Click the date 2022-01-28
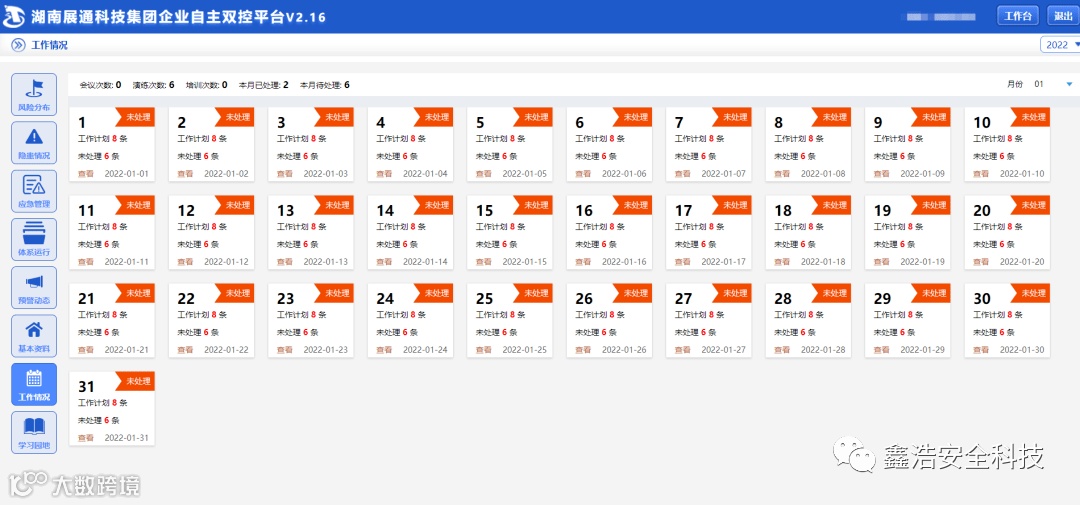 (x=823, y=350)
